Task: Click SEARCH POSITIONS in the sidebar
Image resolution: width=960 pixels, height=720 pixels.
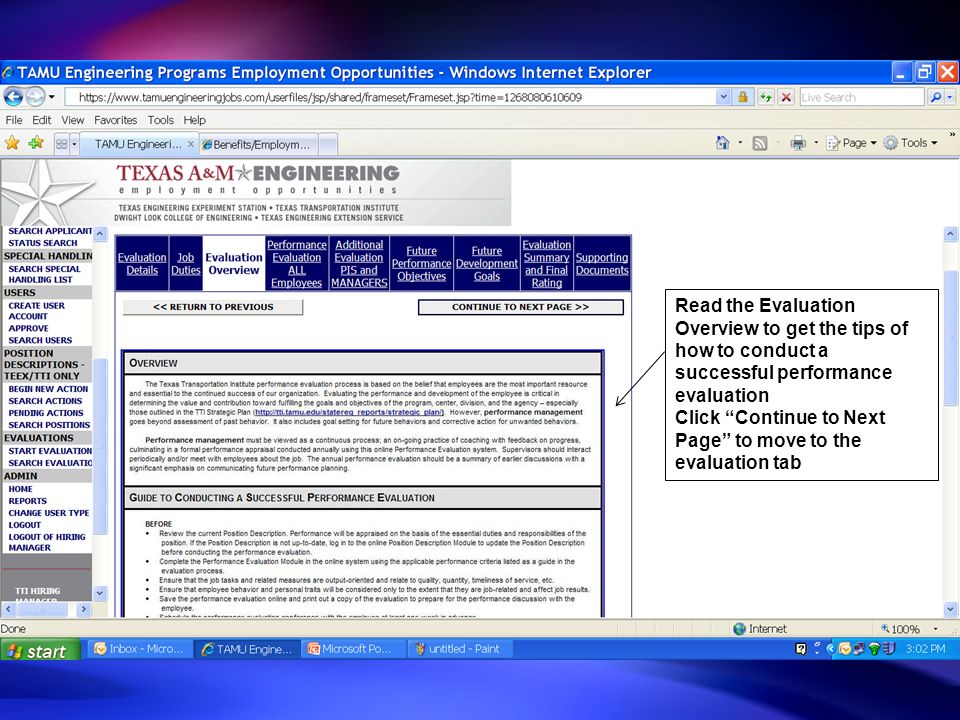Action: [x=49, y=425]
